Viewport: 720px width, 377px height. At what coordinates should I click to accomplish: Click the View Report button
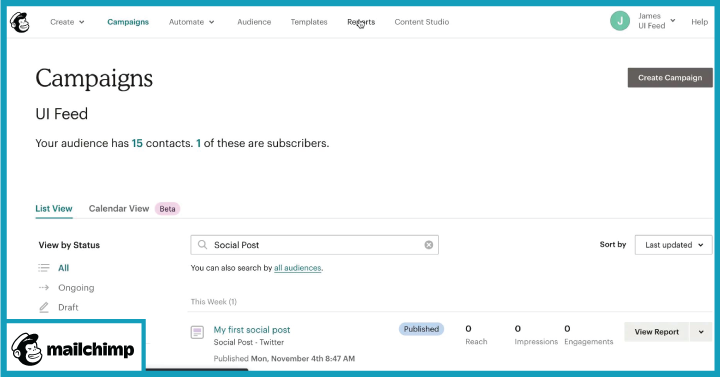(x=656, y=332)
